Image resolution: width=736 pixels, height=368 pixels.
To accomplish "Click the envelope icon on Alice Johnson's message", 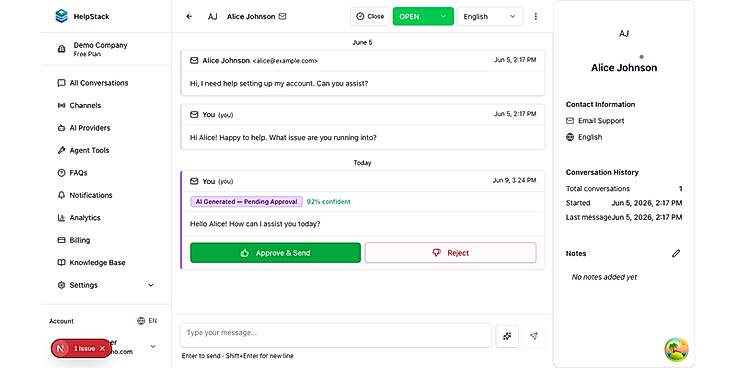I will click(x=194, y=61).
